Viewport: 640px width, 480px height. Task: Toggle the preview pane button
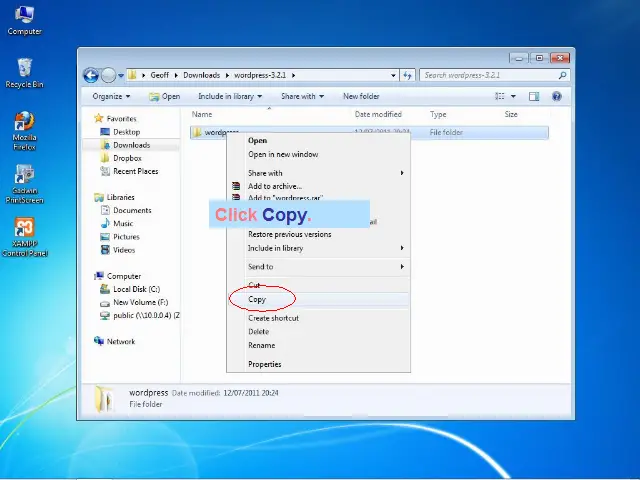[x=534, y=96]
